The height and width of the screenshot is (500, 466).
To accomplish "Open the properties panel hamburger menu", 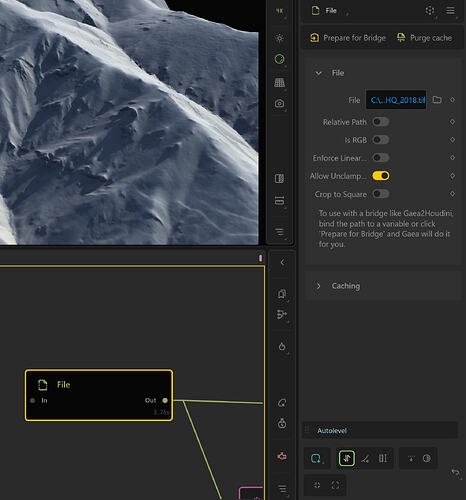I will pos(450,11).
